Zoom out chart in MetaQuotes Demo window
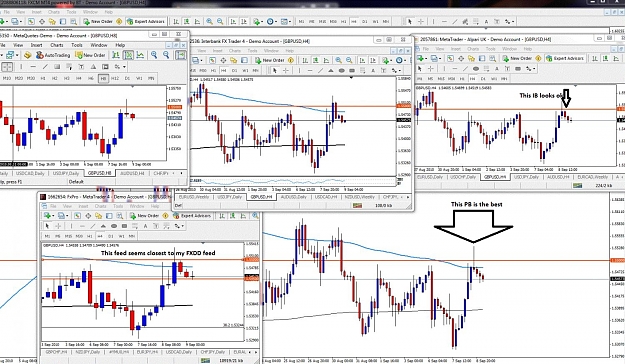The width and height of the screenshot is (625, 364). pos(166,55)
